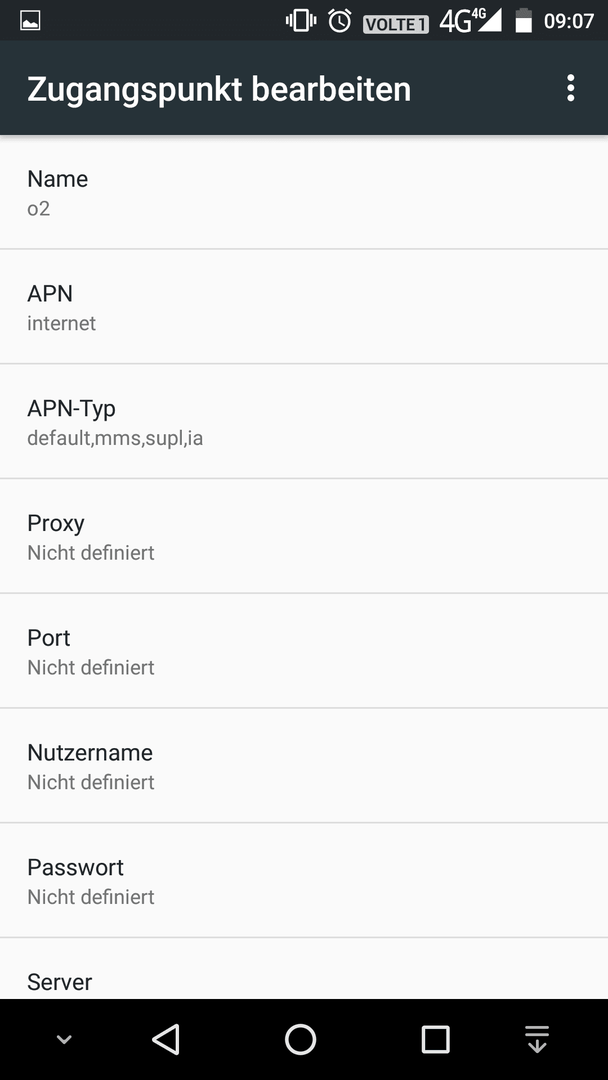Tap the alarm clock status icon

339,21
